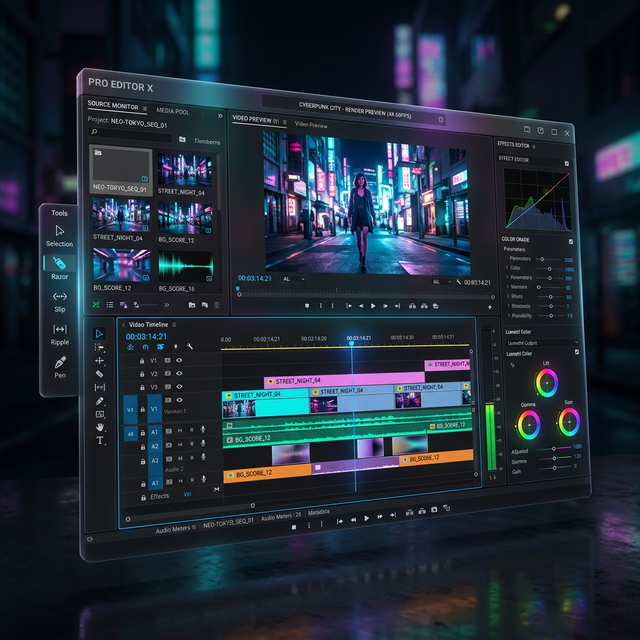Click the search magnifier in the project panel
Screen dimensions: 640x640
coord(94,131)
